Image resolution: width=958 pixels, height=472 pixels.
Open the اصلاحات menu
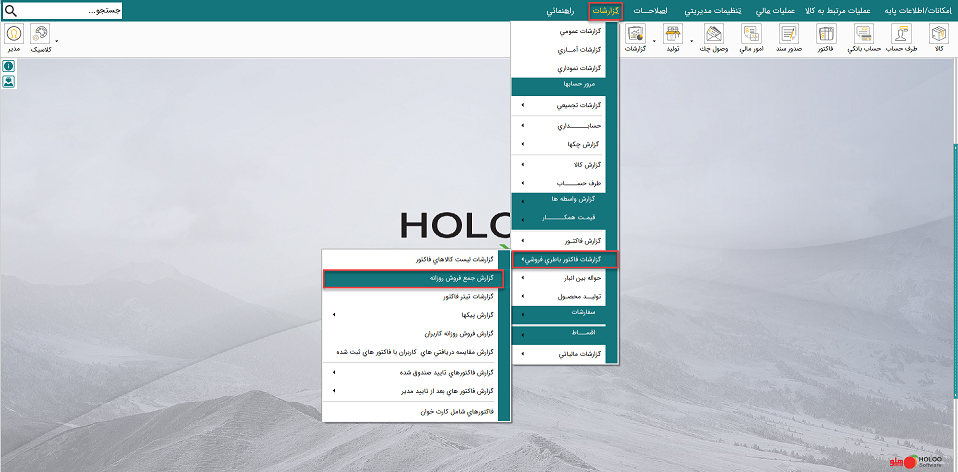[651, 10]
